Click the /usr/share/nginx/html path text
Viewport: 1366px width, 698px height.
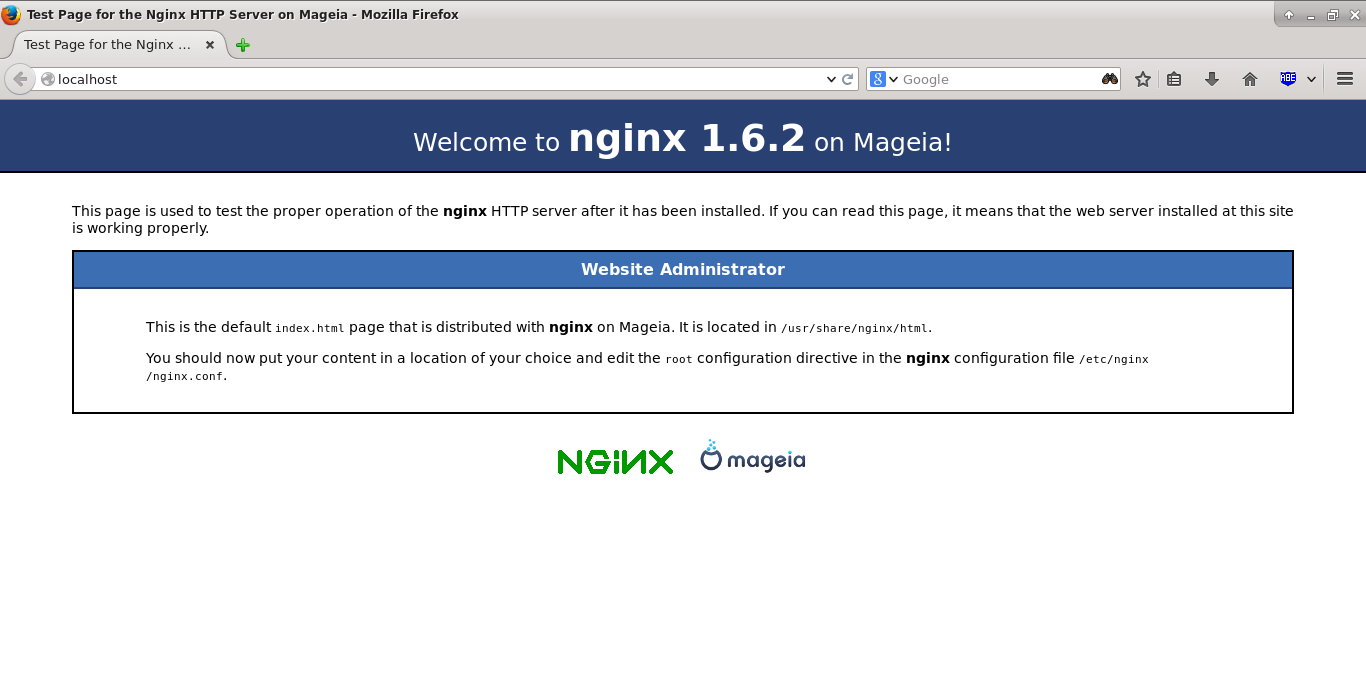tap(855, 328)
